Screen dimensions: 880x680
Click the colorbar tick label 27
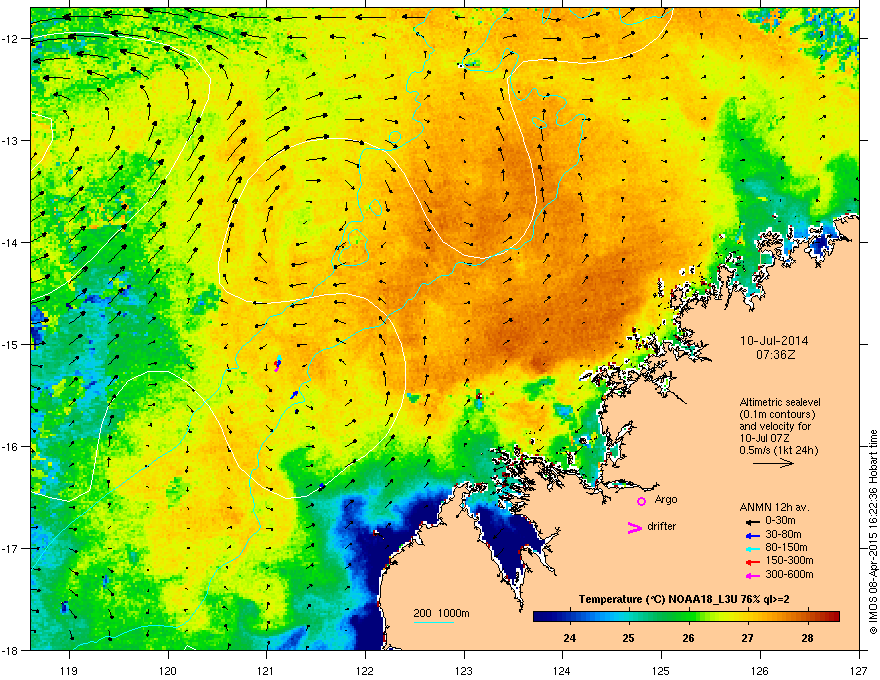pos(748,638)
